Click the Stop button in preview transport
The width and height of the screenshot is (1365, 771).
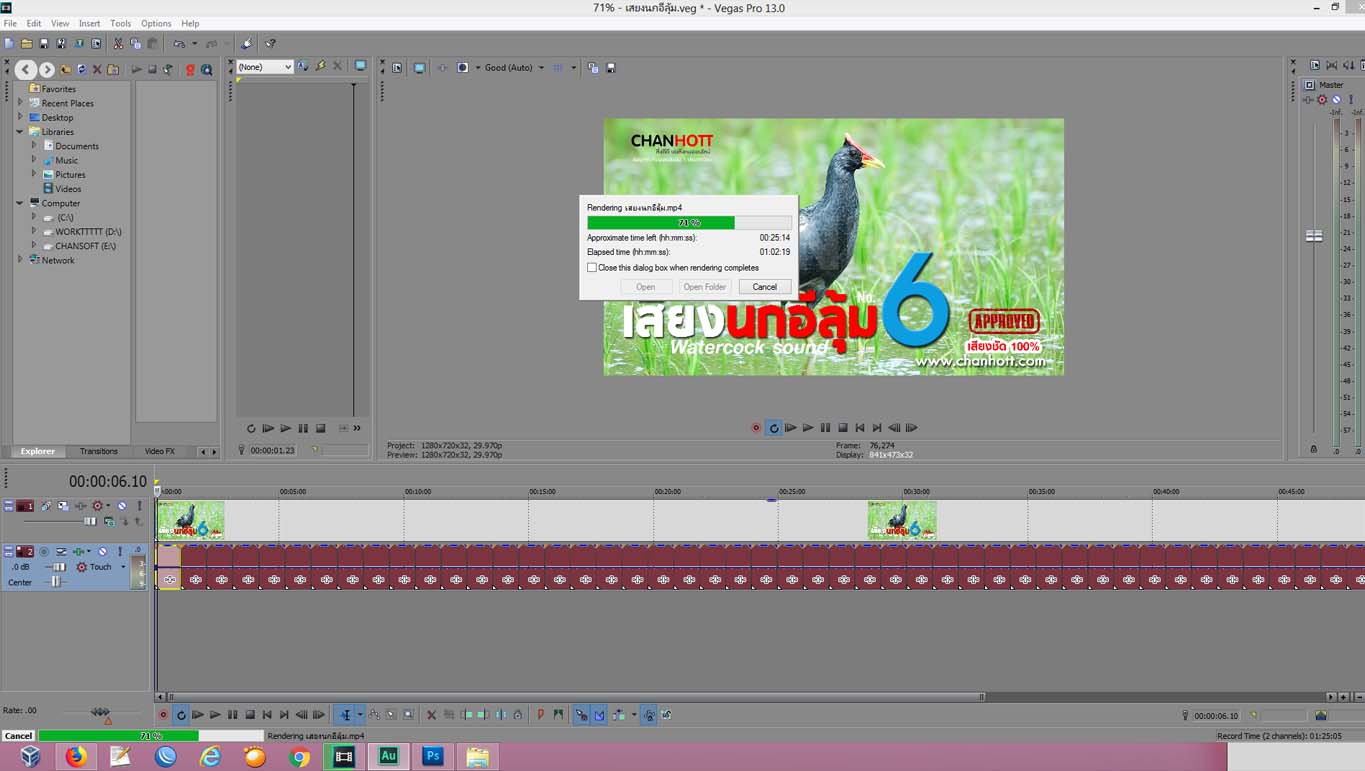click(842, 427)
